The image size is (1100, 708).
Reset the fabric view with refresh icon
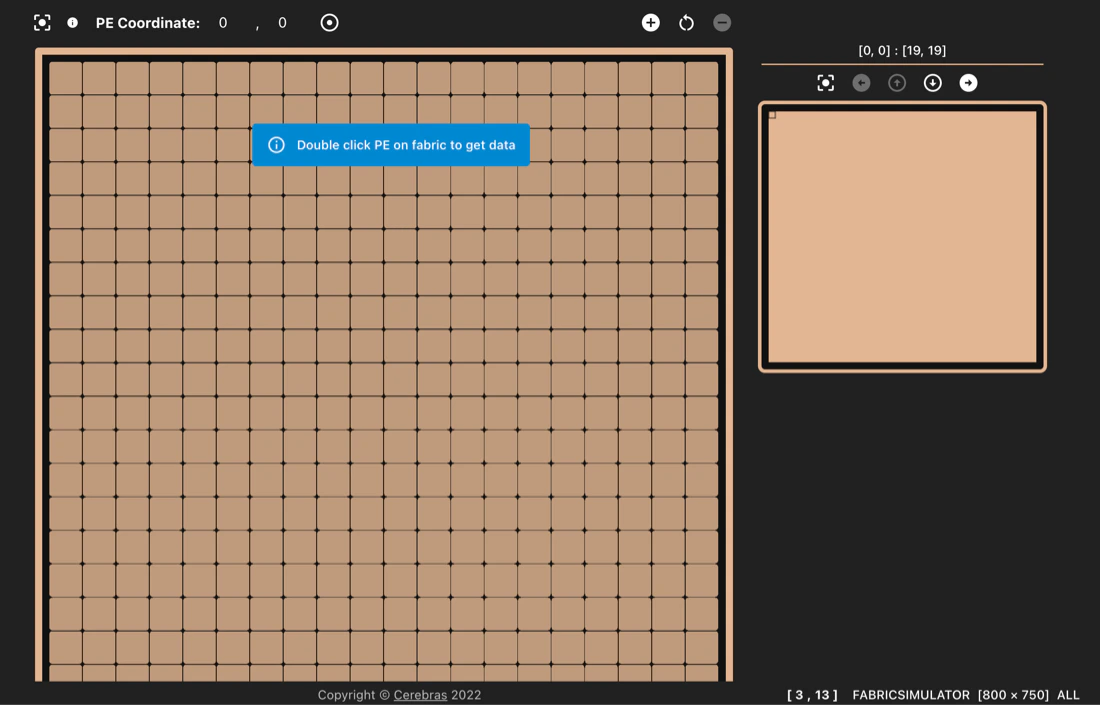tap(686, 22)
